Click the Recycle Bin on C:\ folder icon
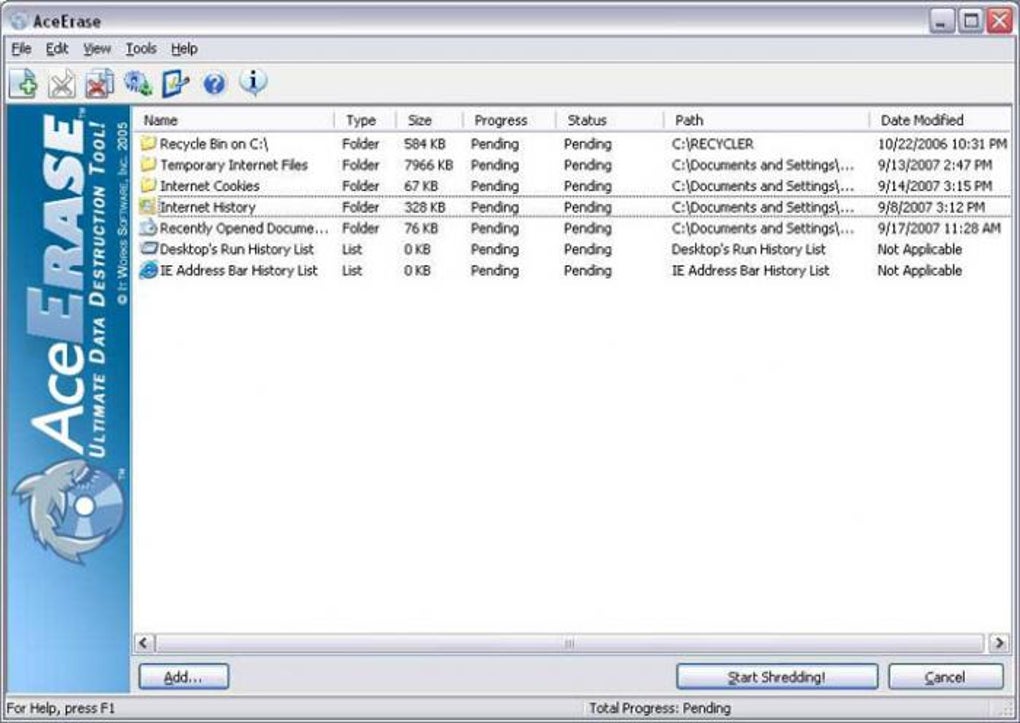 click(148, 143)
